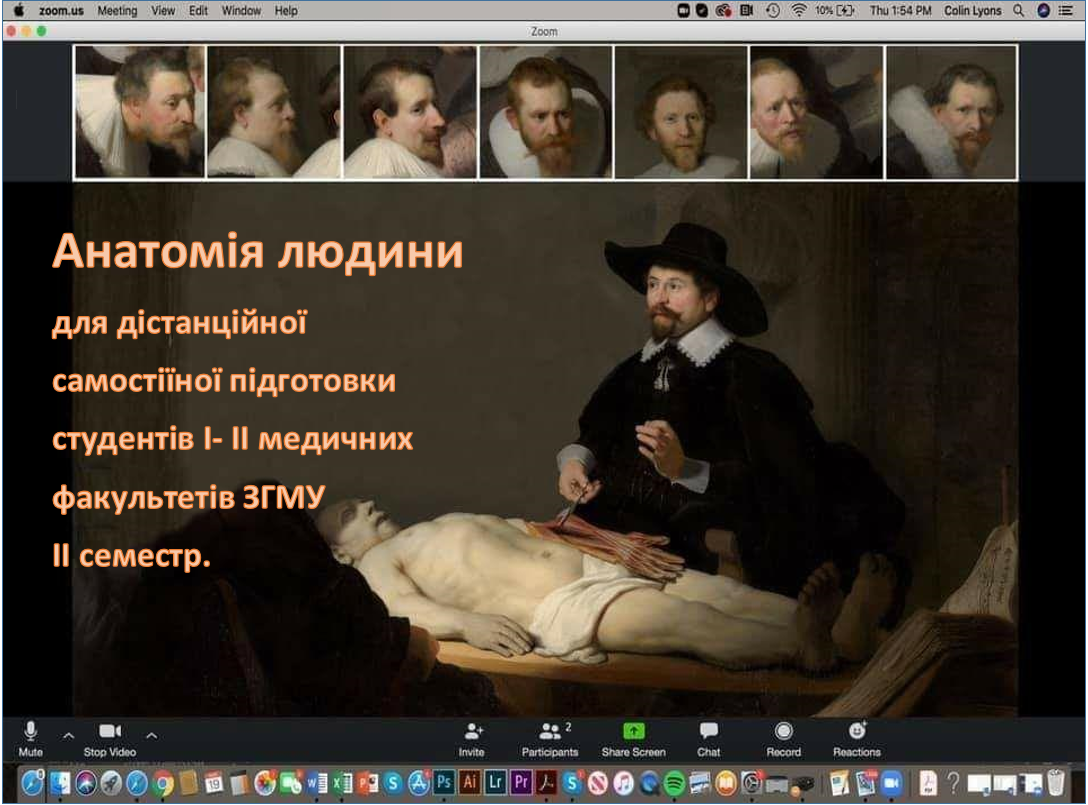Open the Colin Lyons user menu
Viewport: 1088px width, 805px height.
point(973,10)
